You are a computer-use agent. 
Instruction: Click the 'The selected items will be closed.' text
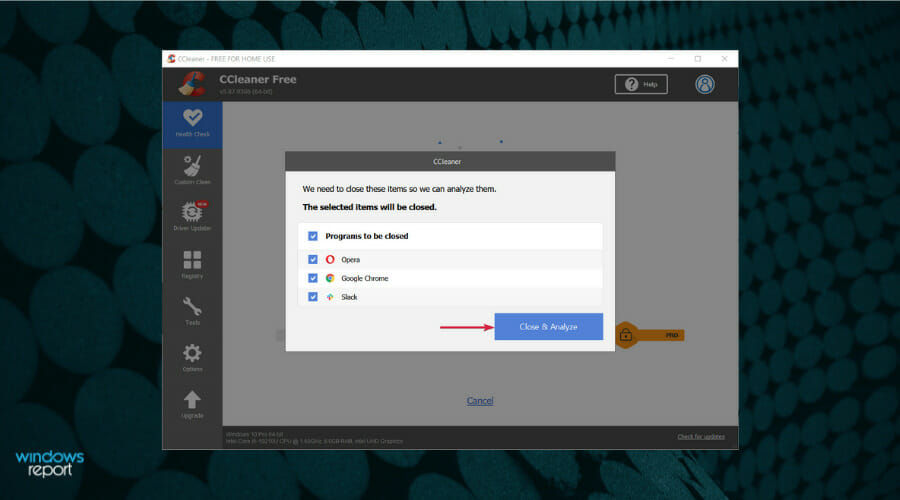click(x=370, y=207)
